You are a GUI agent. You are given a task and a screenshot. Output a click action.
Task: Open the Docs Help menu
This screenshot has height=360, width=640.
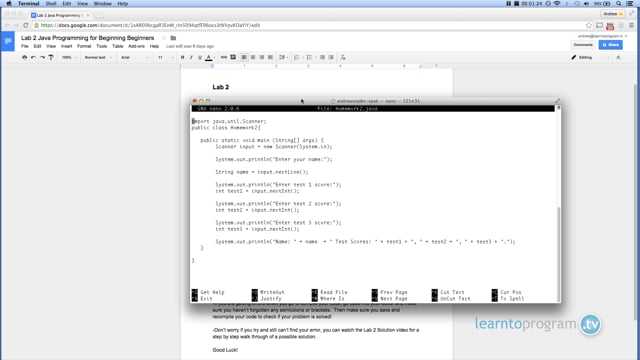(154, 47)
